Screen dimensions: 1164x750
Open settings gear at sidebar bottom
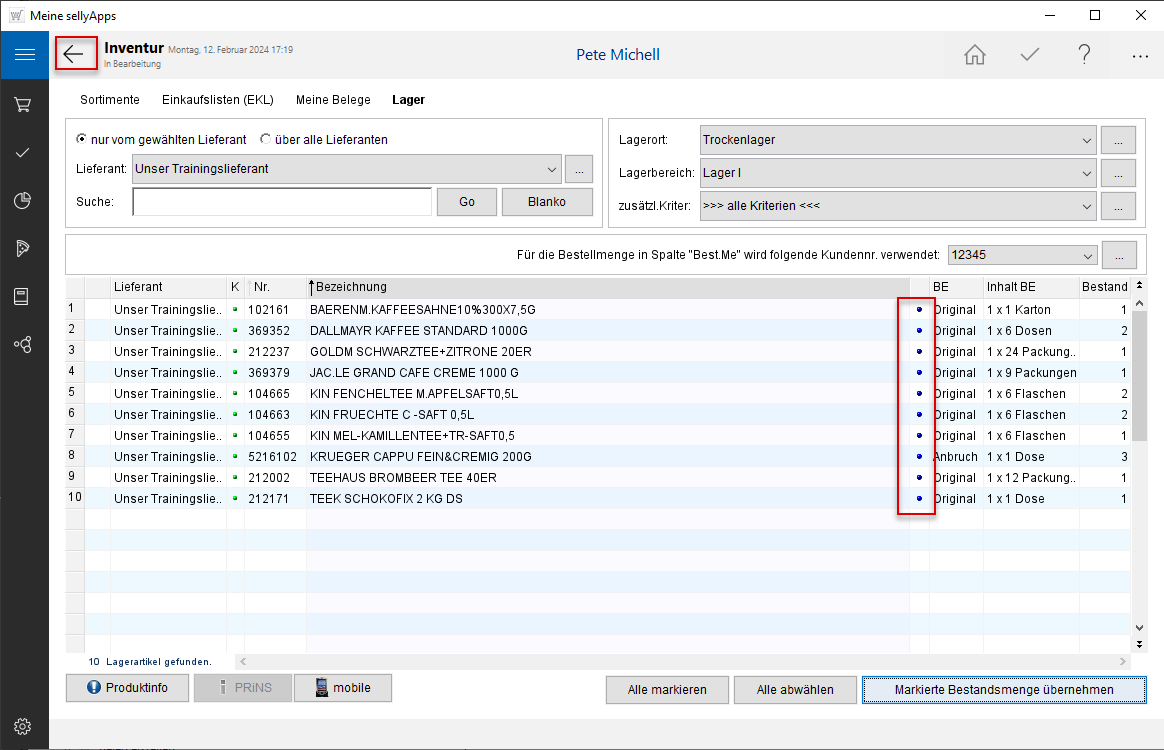pyautogui.click(x=24, y=726)
